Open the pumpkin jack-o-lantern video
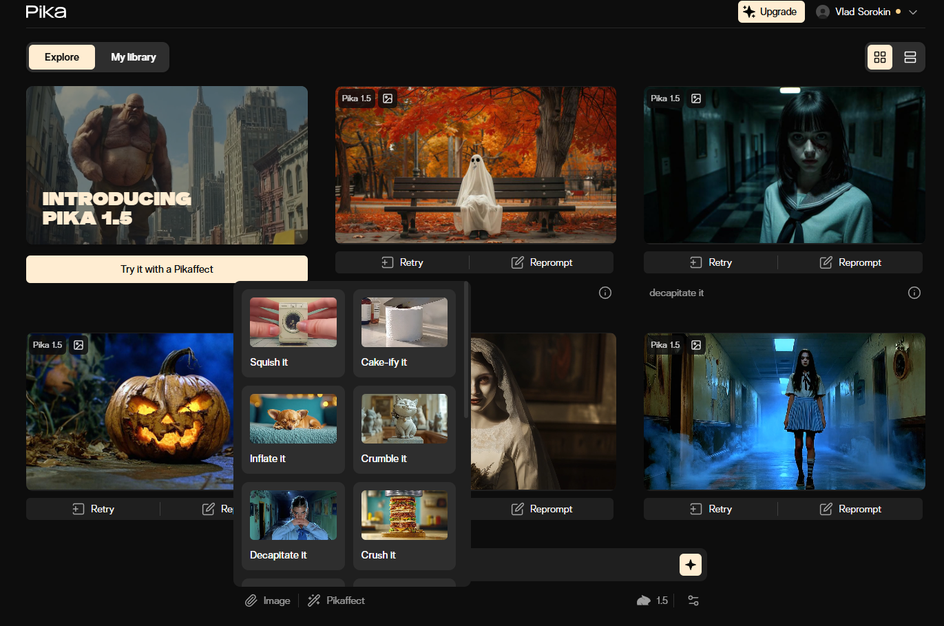The height and width of the screenshot is (626, 944). tap(129, 411)
